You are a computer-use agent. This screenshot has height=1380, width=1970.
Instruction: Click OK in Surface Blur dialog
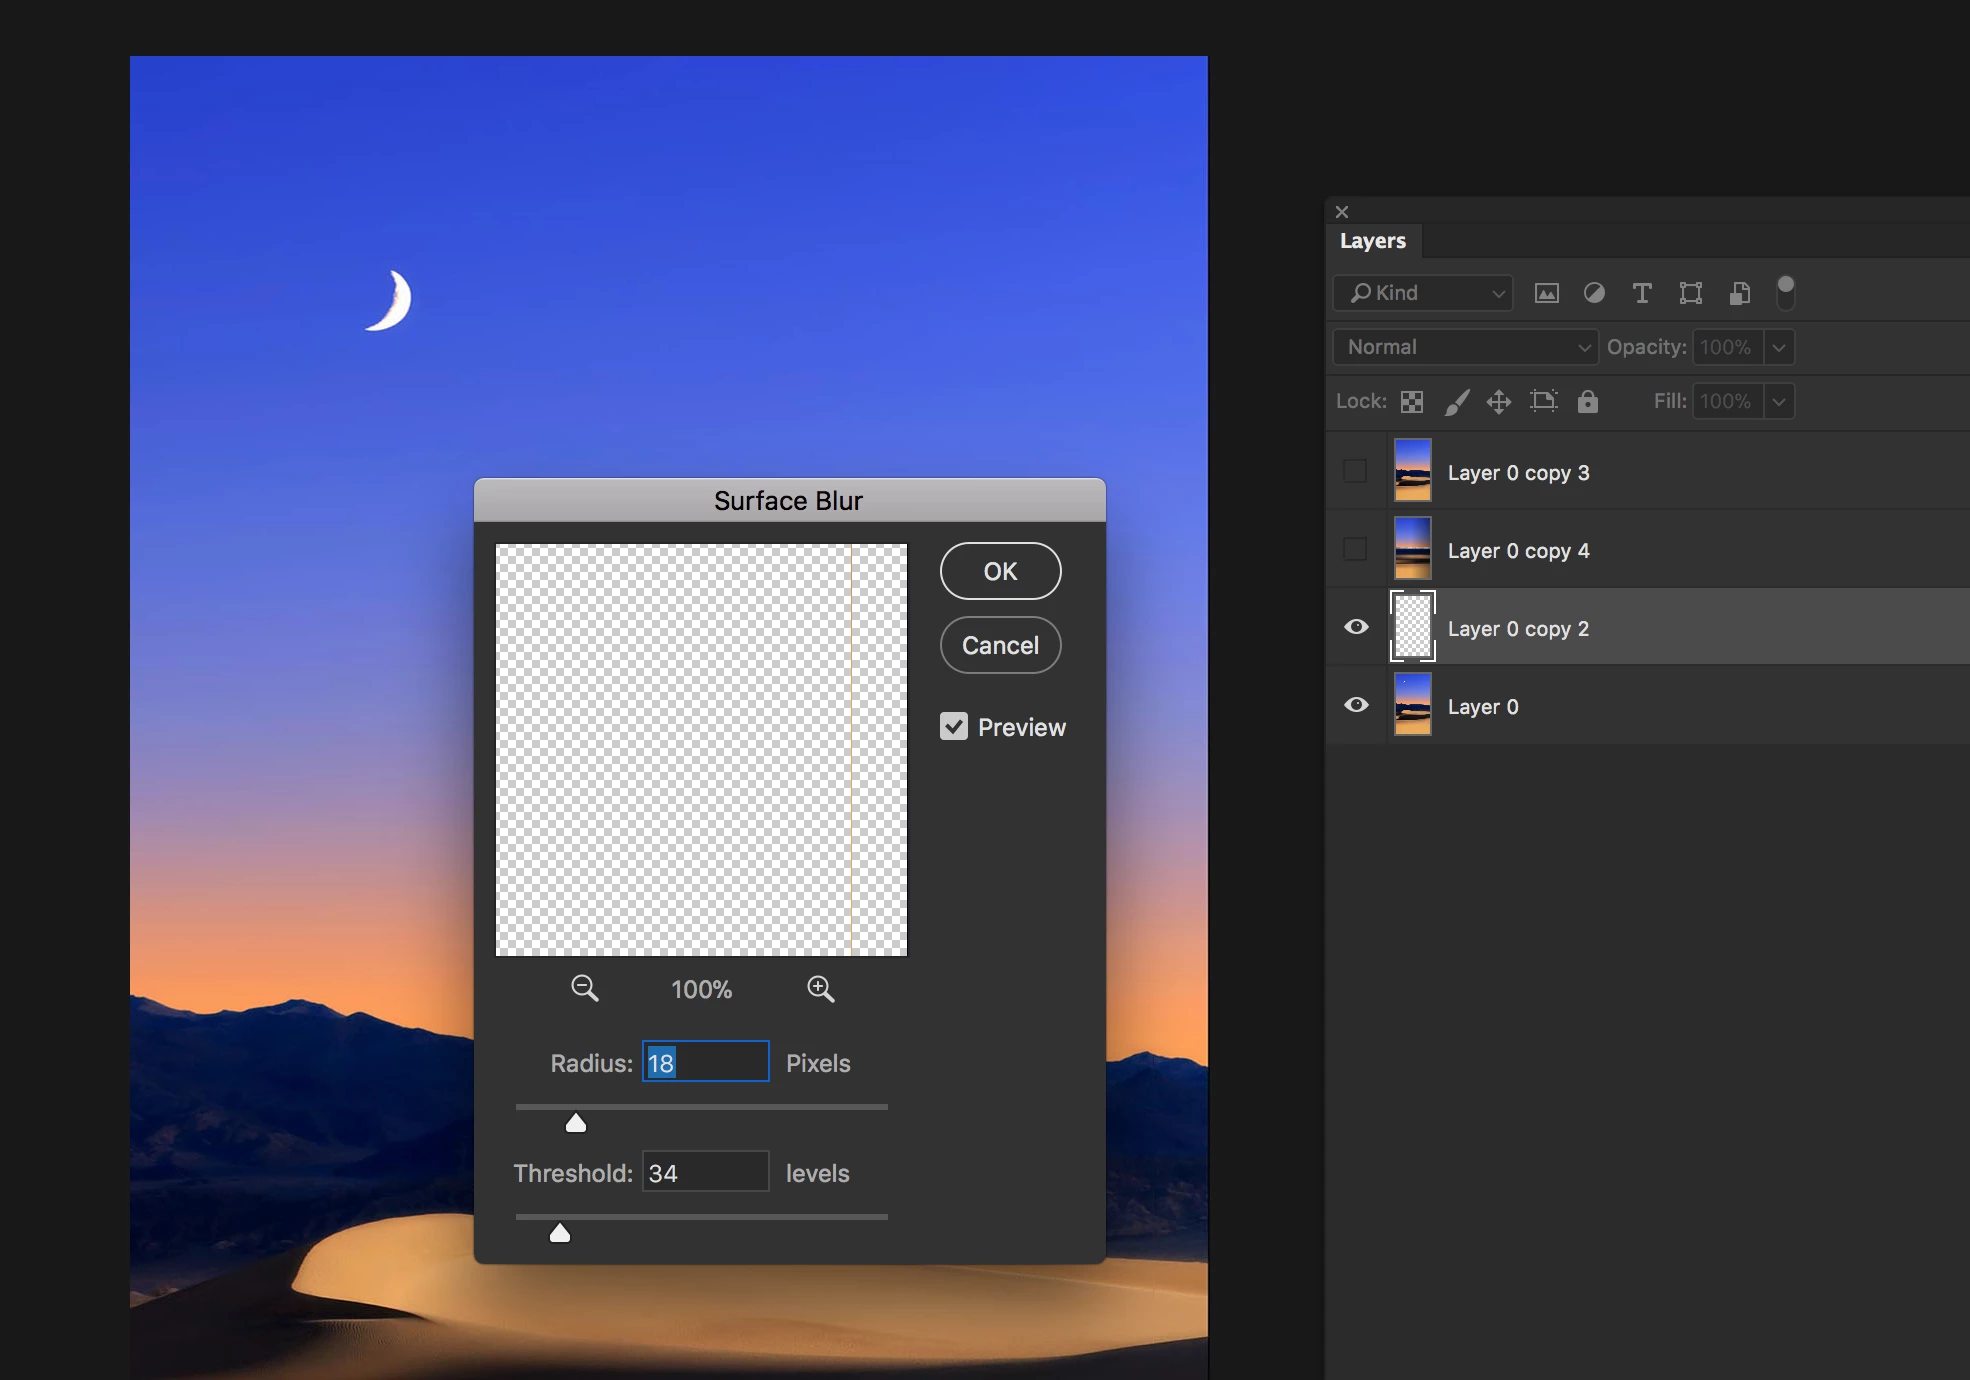coord(1000,571)
